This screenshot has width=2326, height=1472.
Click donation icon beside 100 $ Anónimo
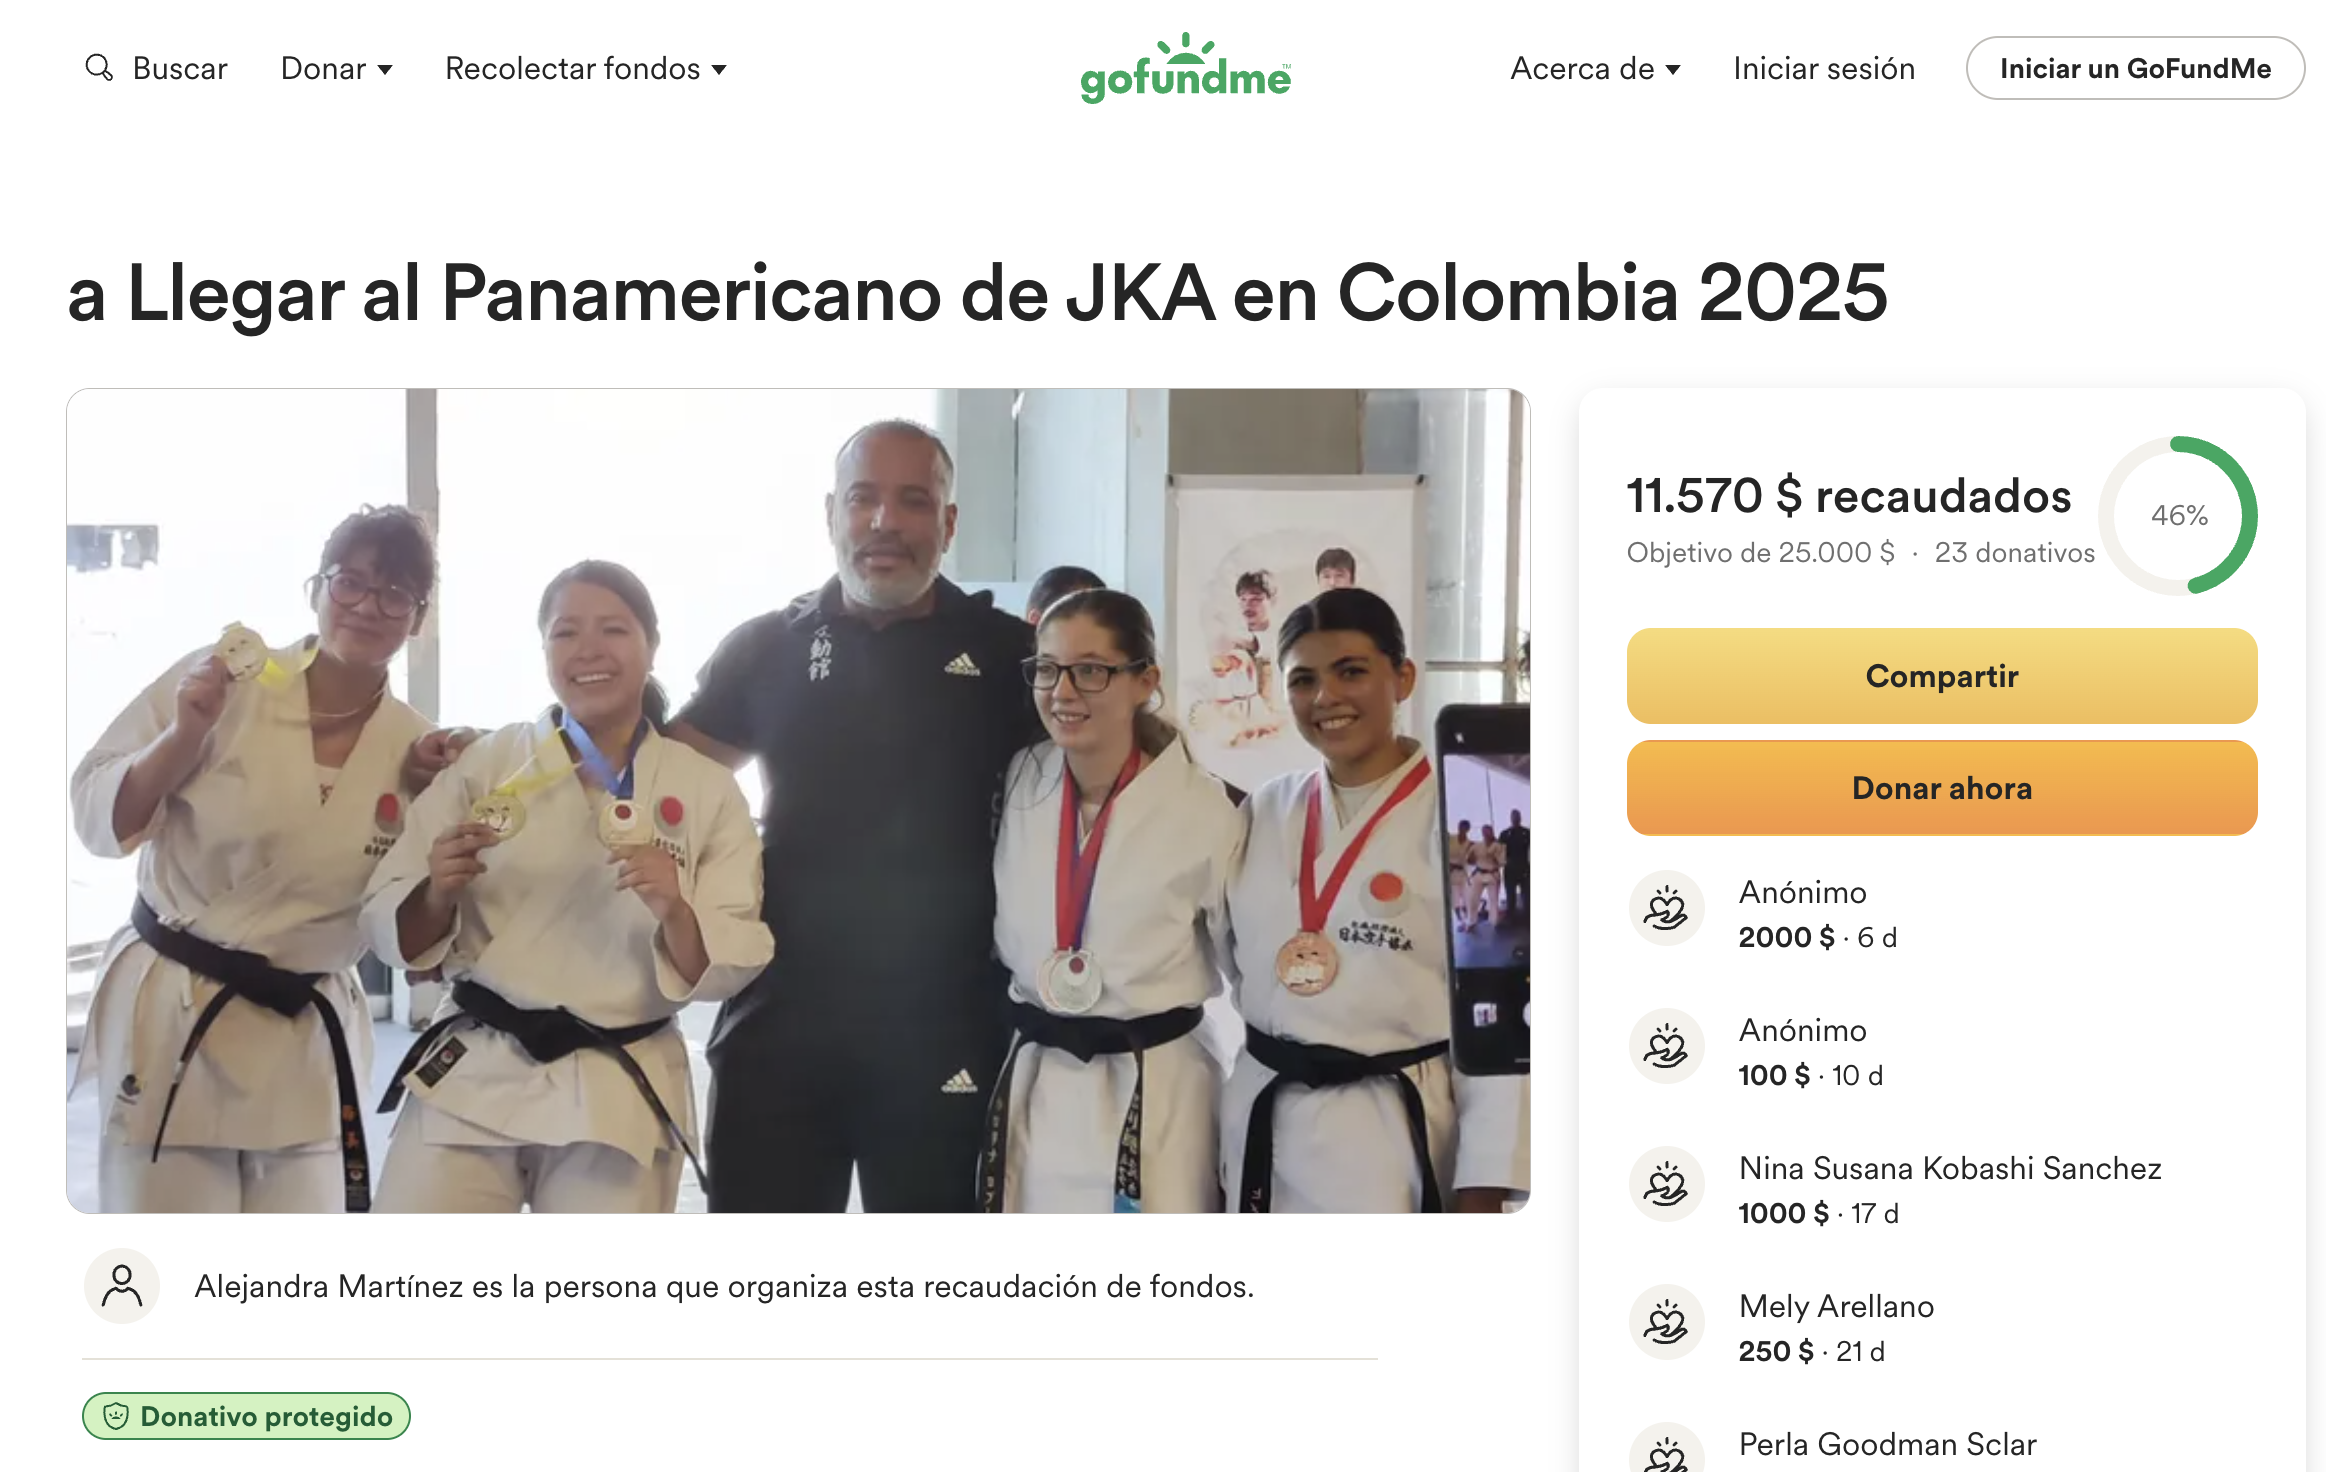tap(1666, 1046)
